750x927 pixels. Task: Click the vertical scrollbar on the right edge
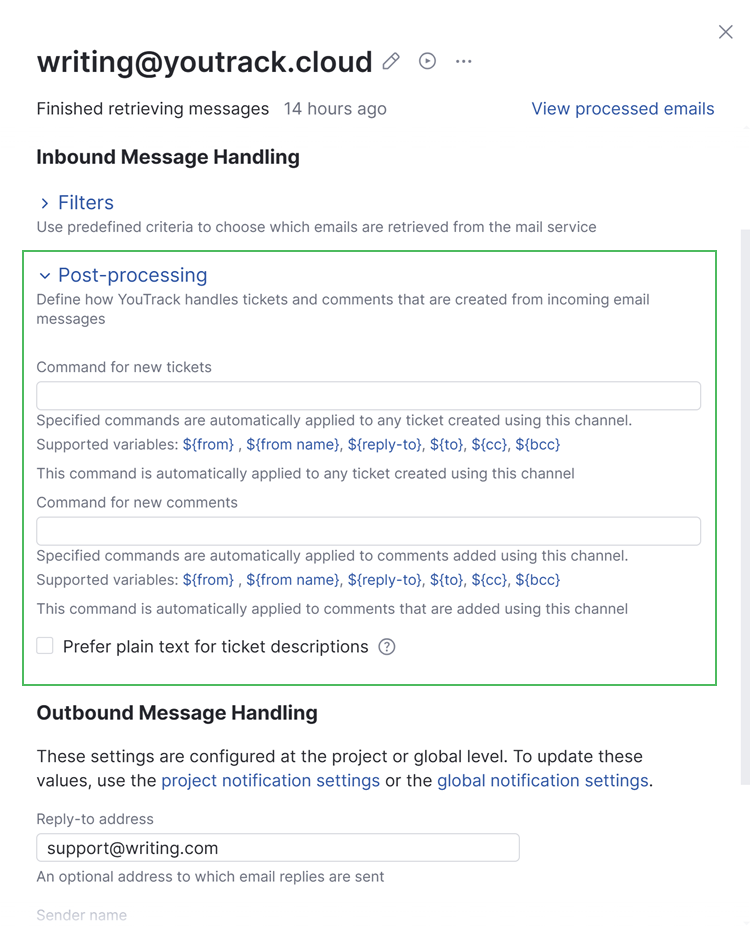pos(744,500)
